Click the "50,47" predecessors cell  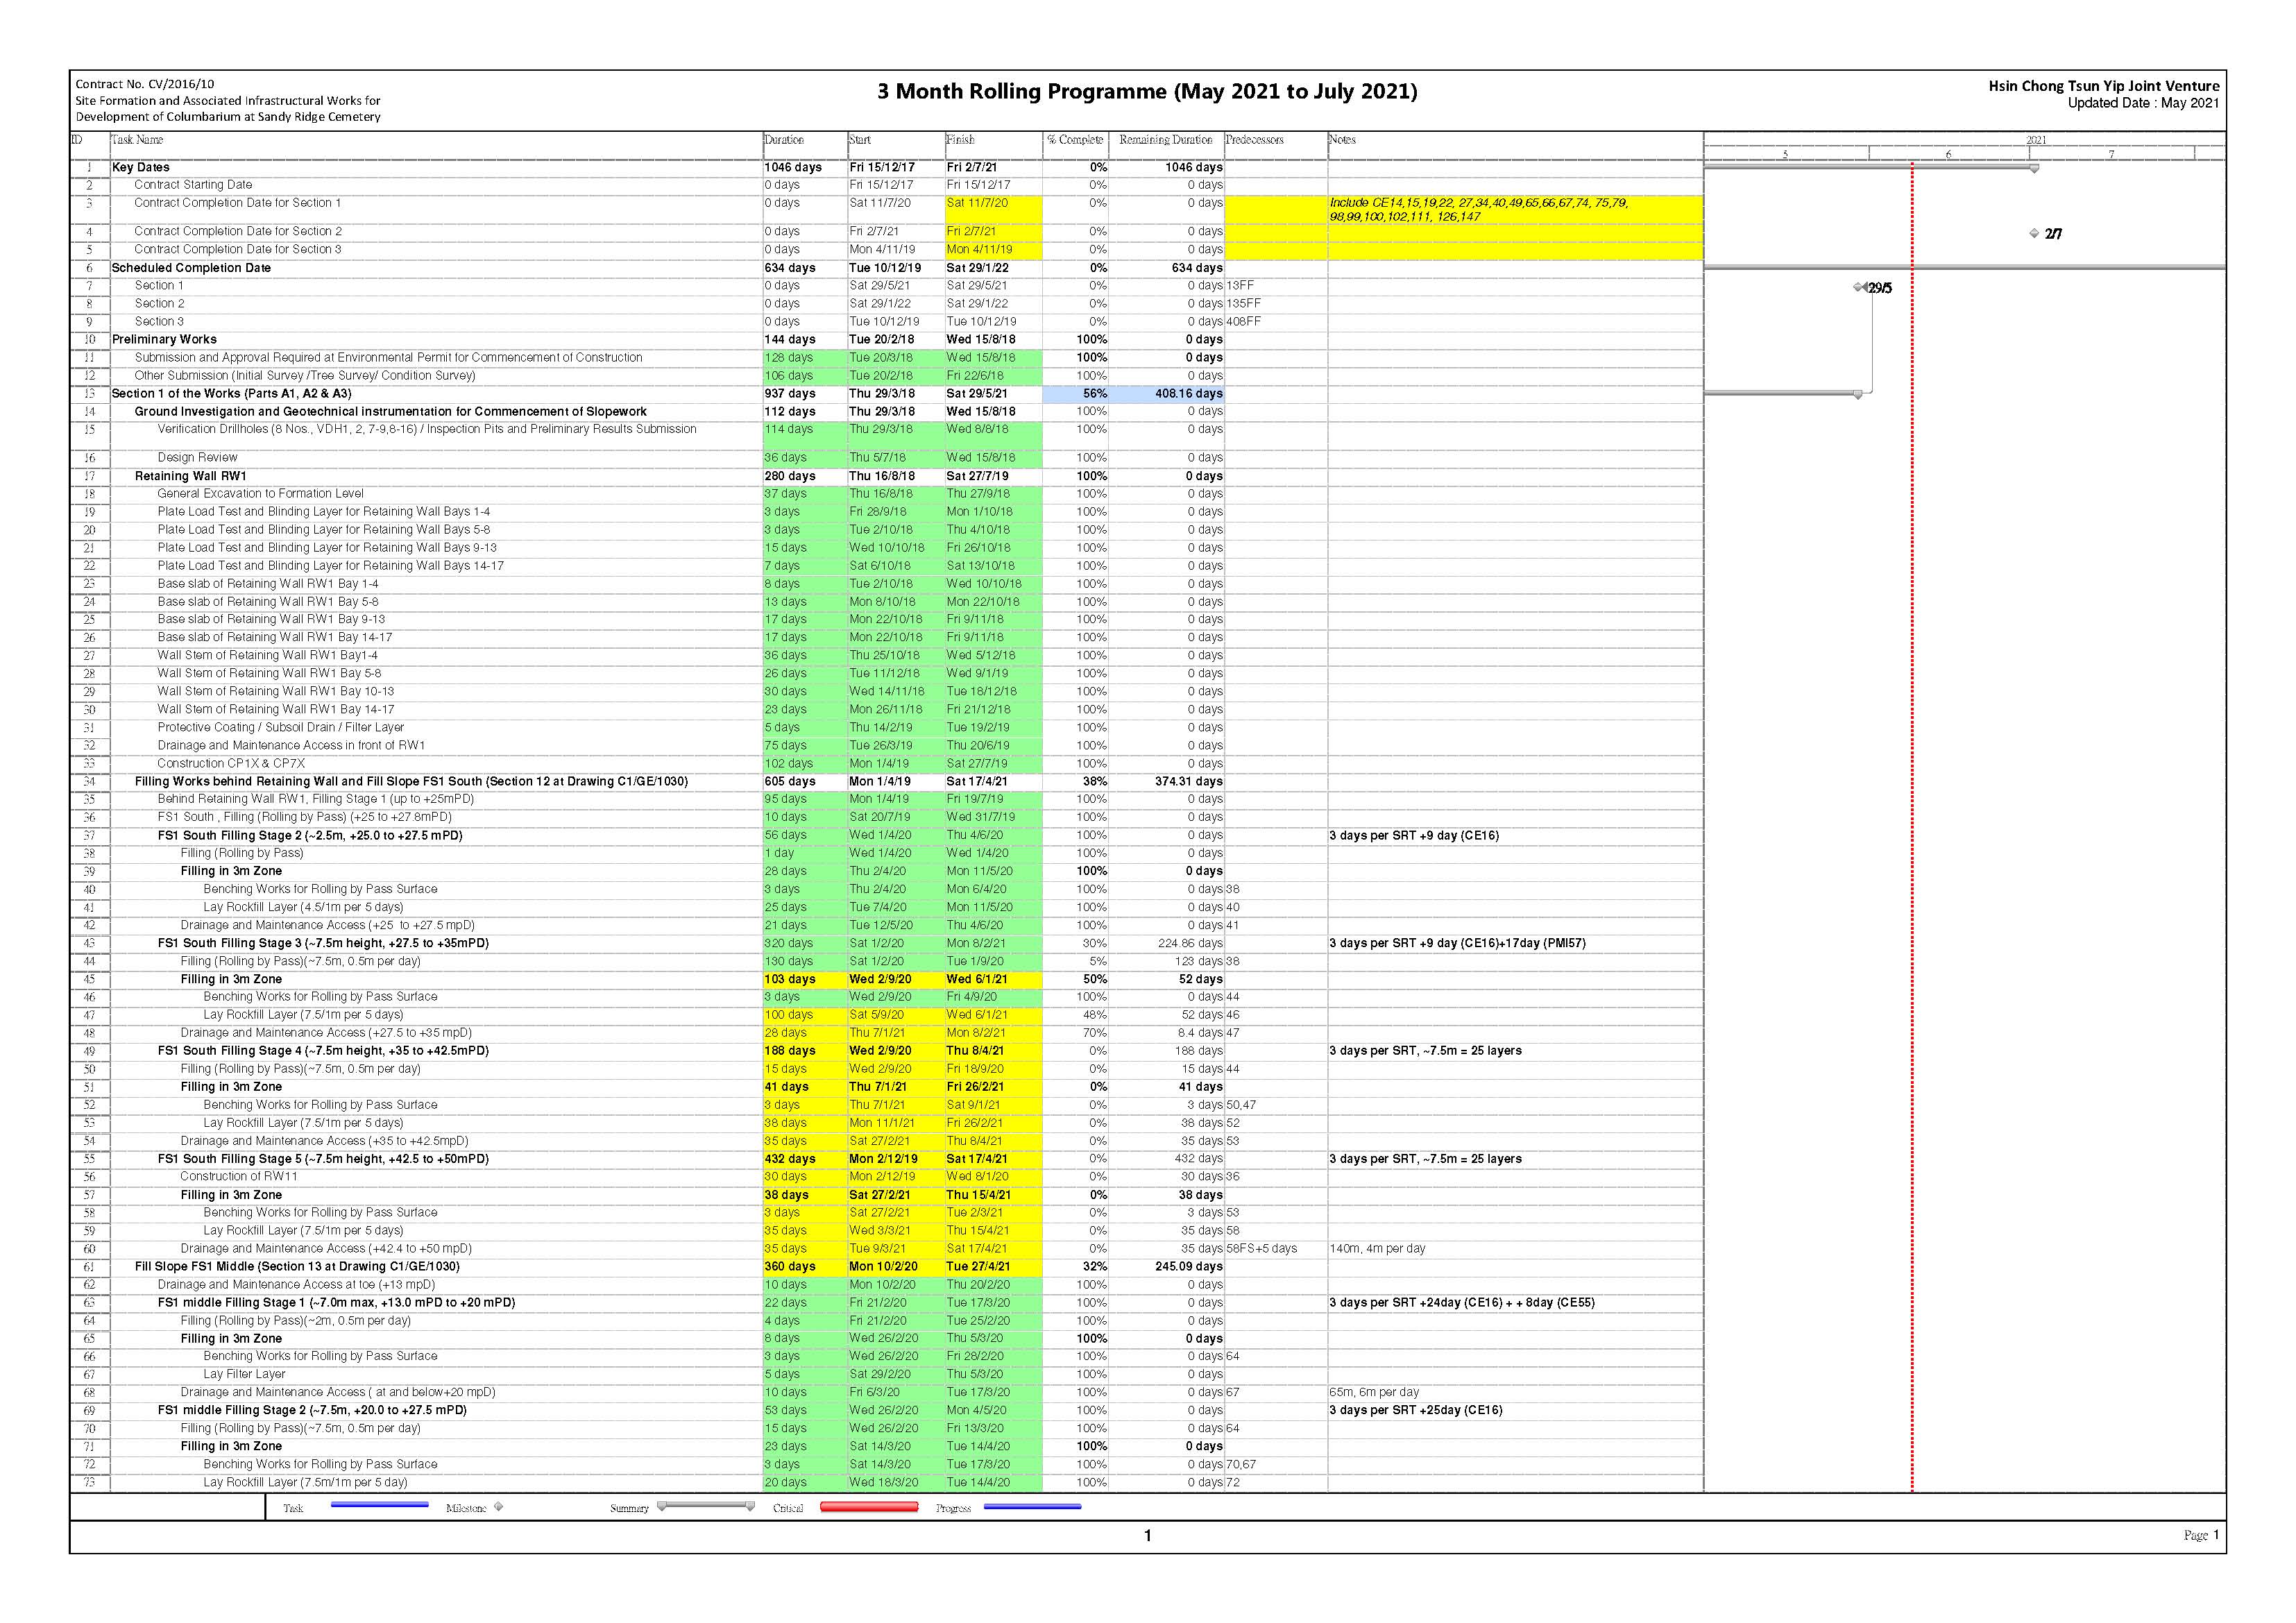(1241, 1105)
